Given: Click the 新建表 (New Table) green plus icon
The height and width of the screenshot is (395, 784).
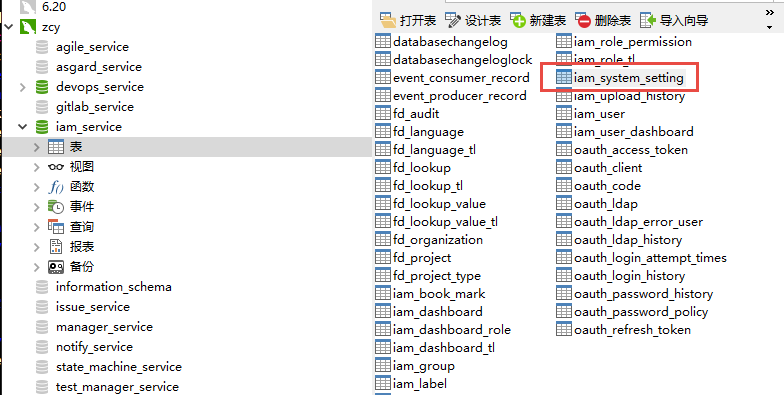Looking at the screenshot, I should (518, 20).
